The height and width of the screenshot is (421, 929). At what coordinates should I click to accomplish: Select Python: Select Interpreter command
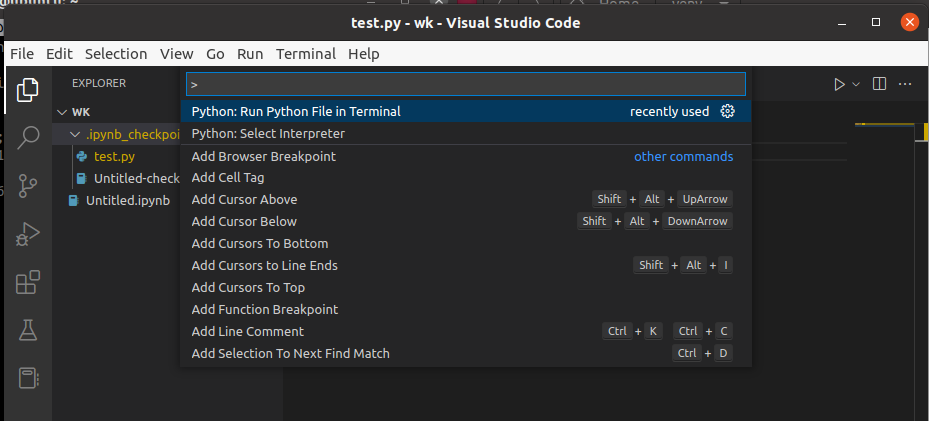[268, 134]
